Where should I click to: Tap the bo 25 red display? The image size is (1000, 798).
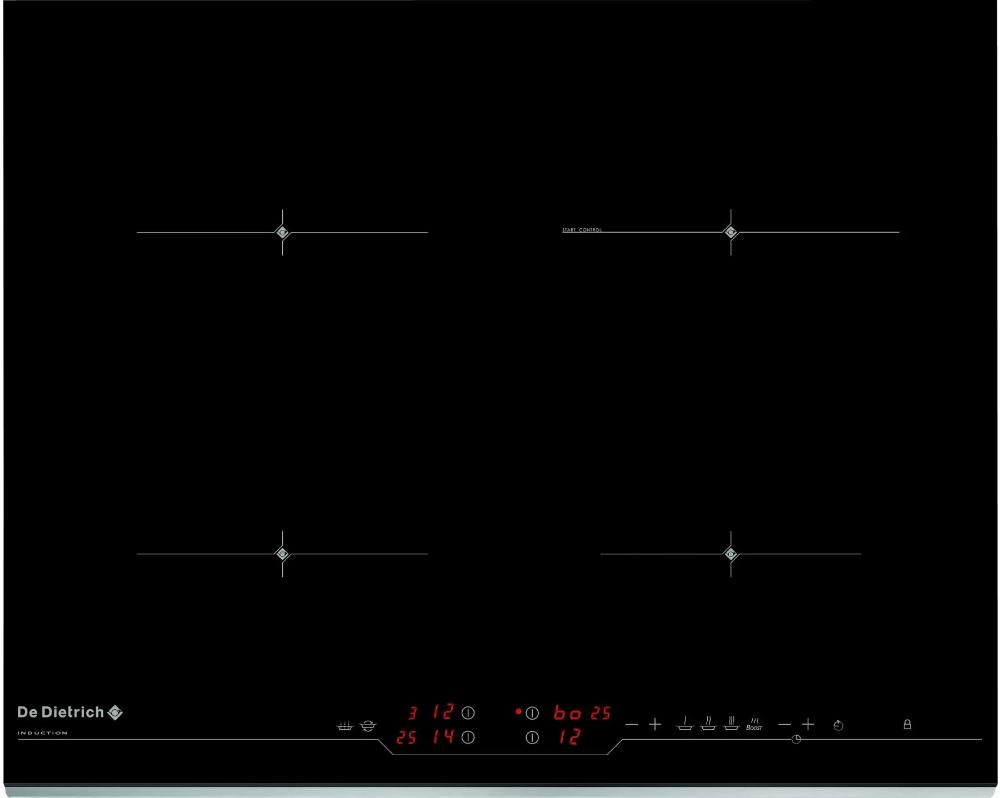click(x=582, y=713)
